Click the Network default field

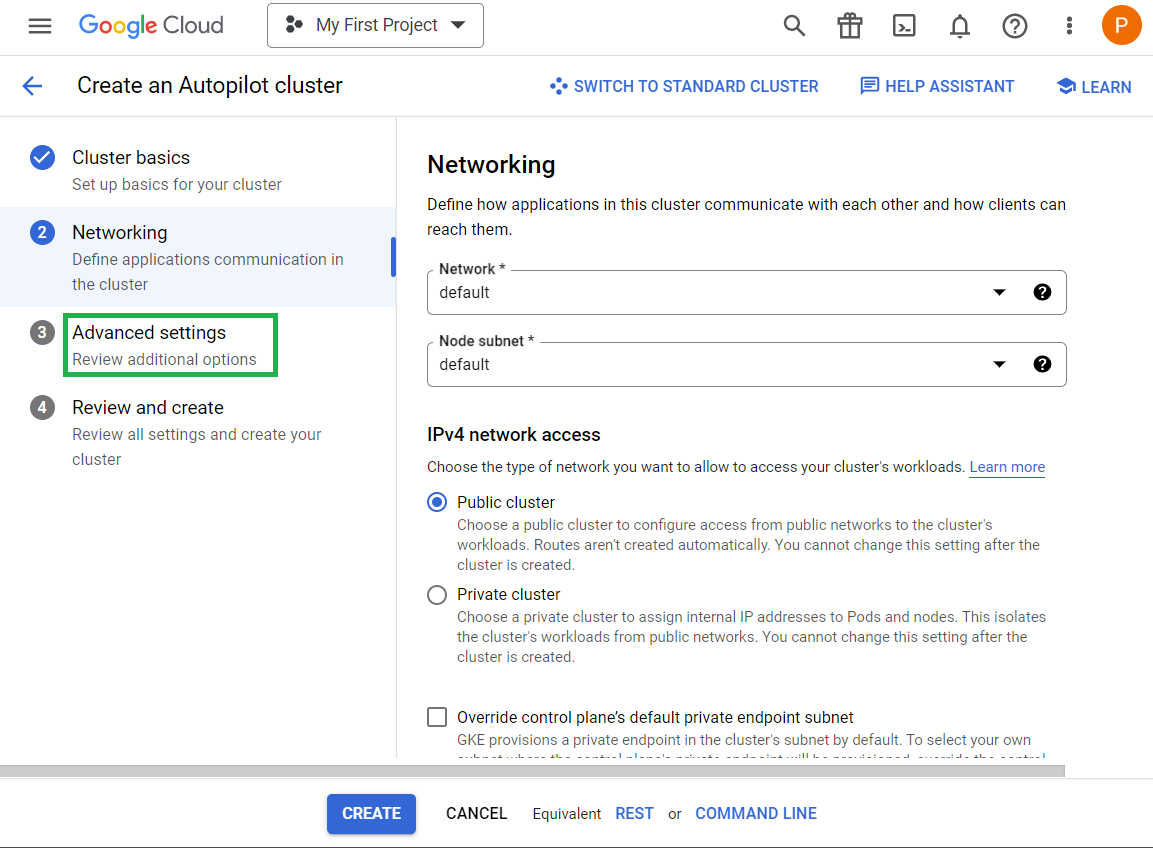point(746,292)
